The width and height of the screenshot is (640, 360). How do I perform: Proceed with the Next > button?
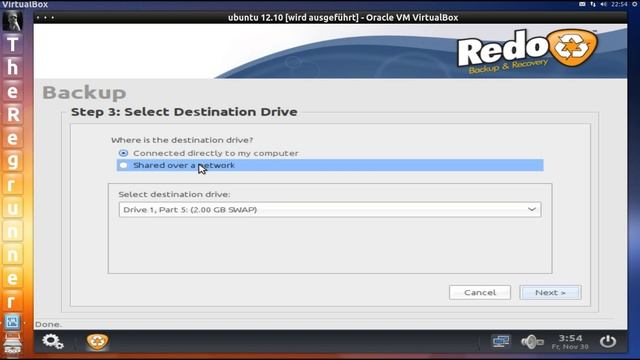tap(550, 292)
